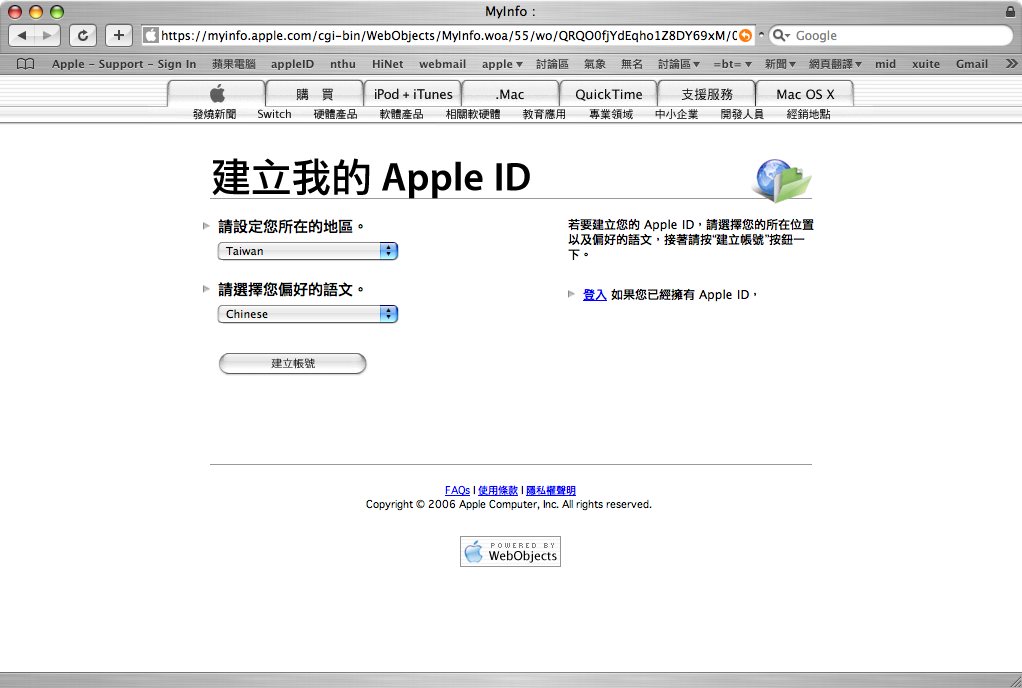Go forward with the Safari forward arrow

(x=47, y=35)
